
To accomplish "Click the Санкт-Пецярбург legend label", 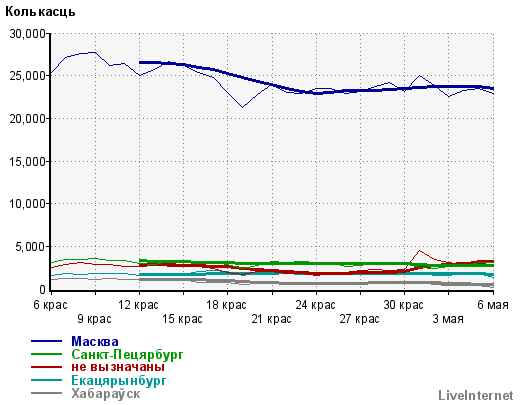I will tap(127, 354).
